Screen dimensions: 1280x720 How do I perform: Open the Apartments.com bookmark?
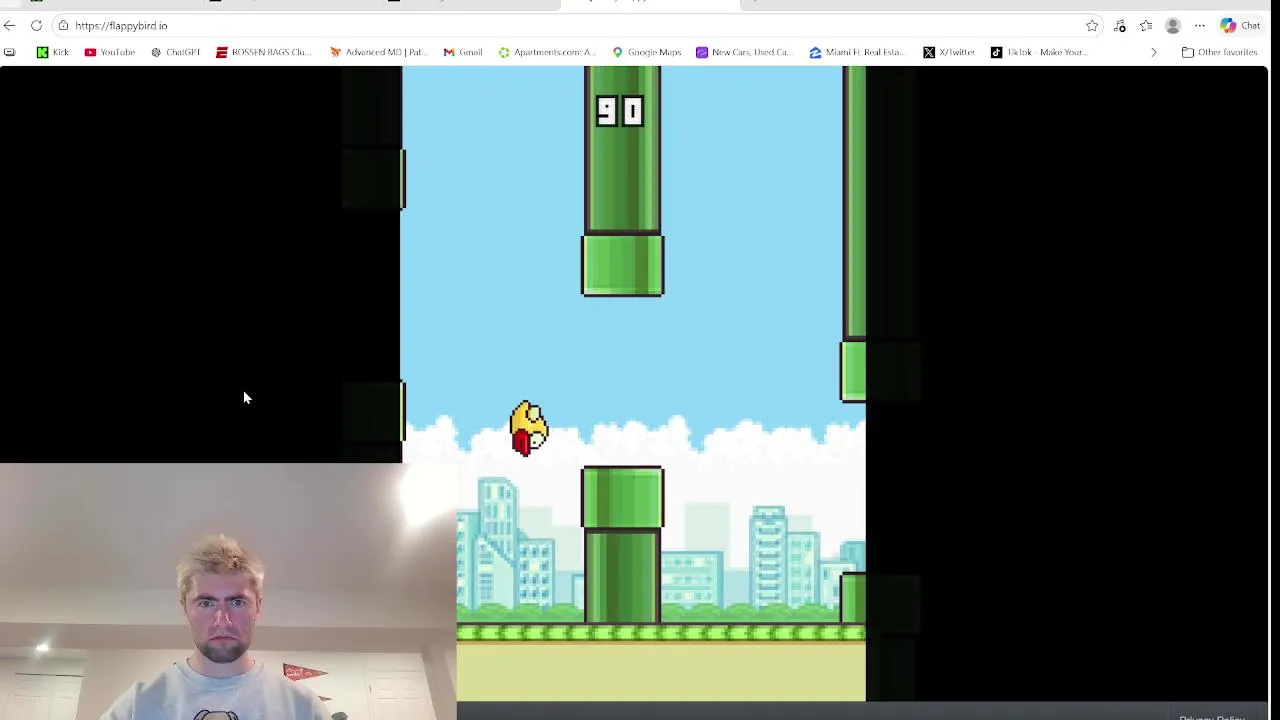point(547,52)
